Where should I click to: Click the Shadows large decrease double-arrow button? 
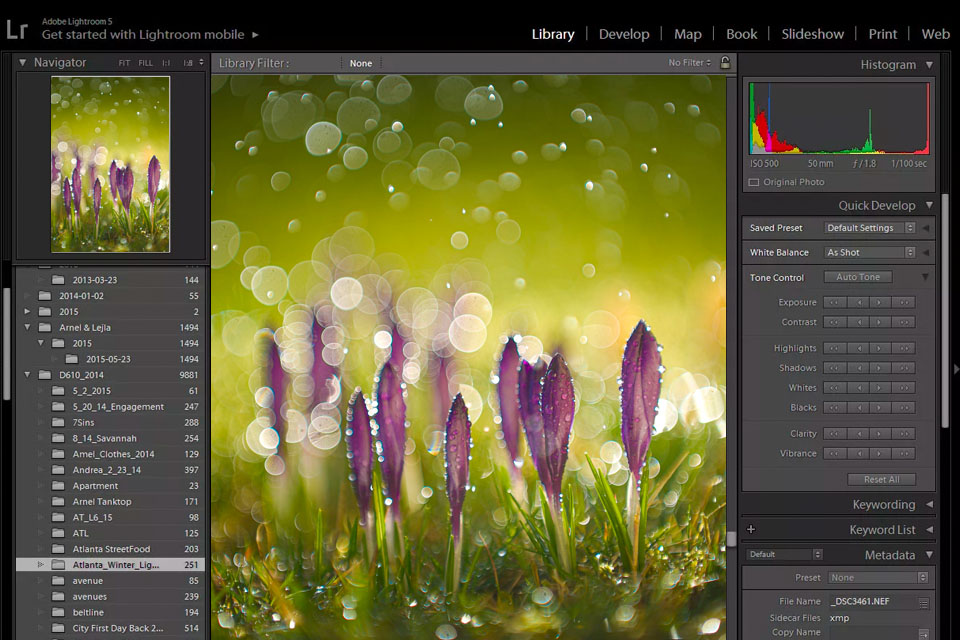(x=834, y=368)
